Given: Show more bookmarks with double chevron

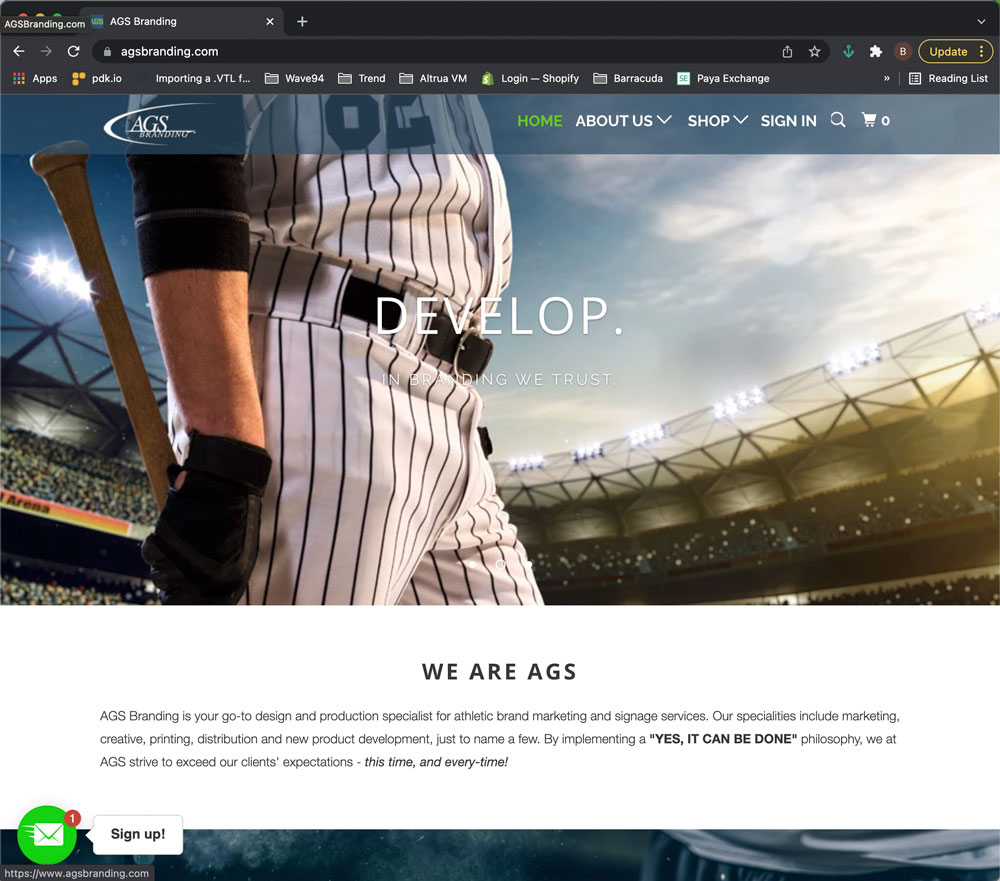Looking at the screenshot, I should coord(886,78).
